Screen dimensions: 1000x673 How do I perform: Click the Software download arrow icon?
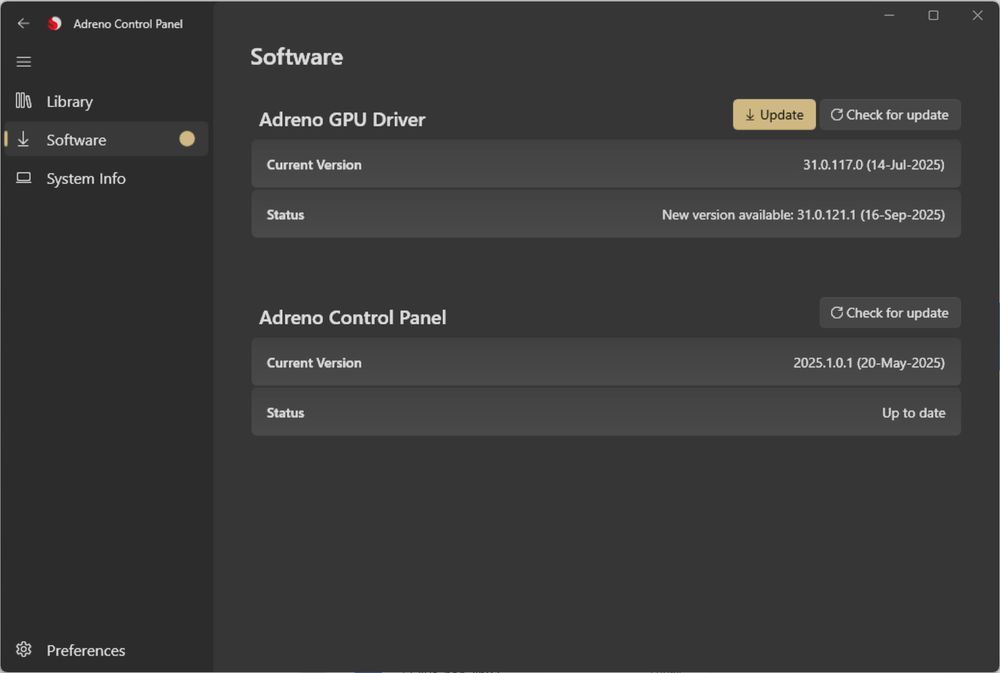pyautogui.click(x=23, y=139)
